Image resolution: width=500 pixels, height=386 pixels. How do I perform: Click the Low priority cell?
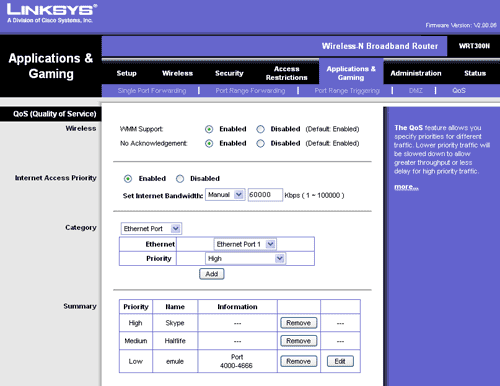tap(136, 361)
